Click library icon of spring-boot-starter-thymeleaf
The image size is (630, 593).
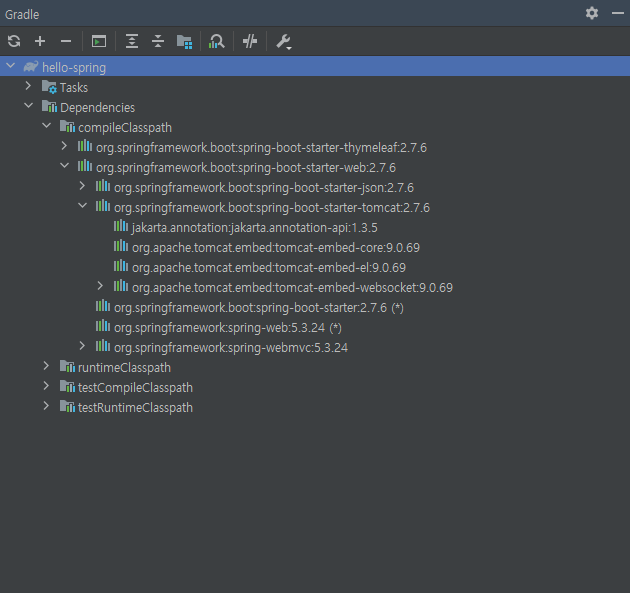pos(85,146)
